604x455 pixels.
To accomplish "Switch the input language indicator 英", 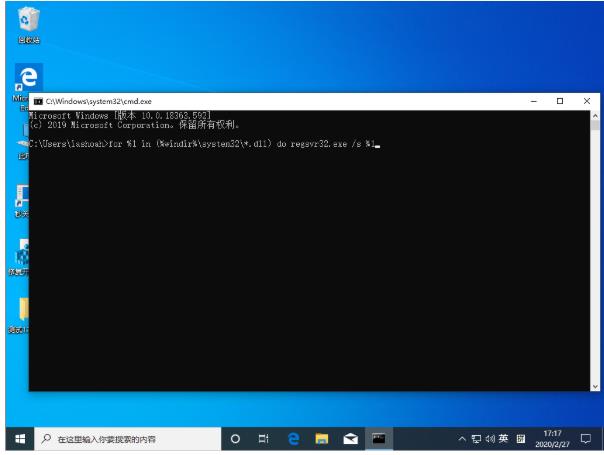I will click(x=503, y=438).
